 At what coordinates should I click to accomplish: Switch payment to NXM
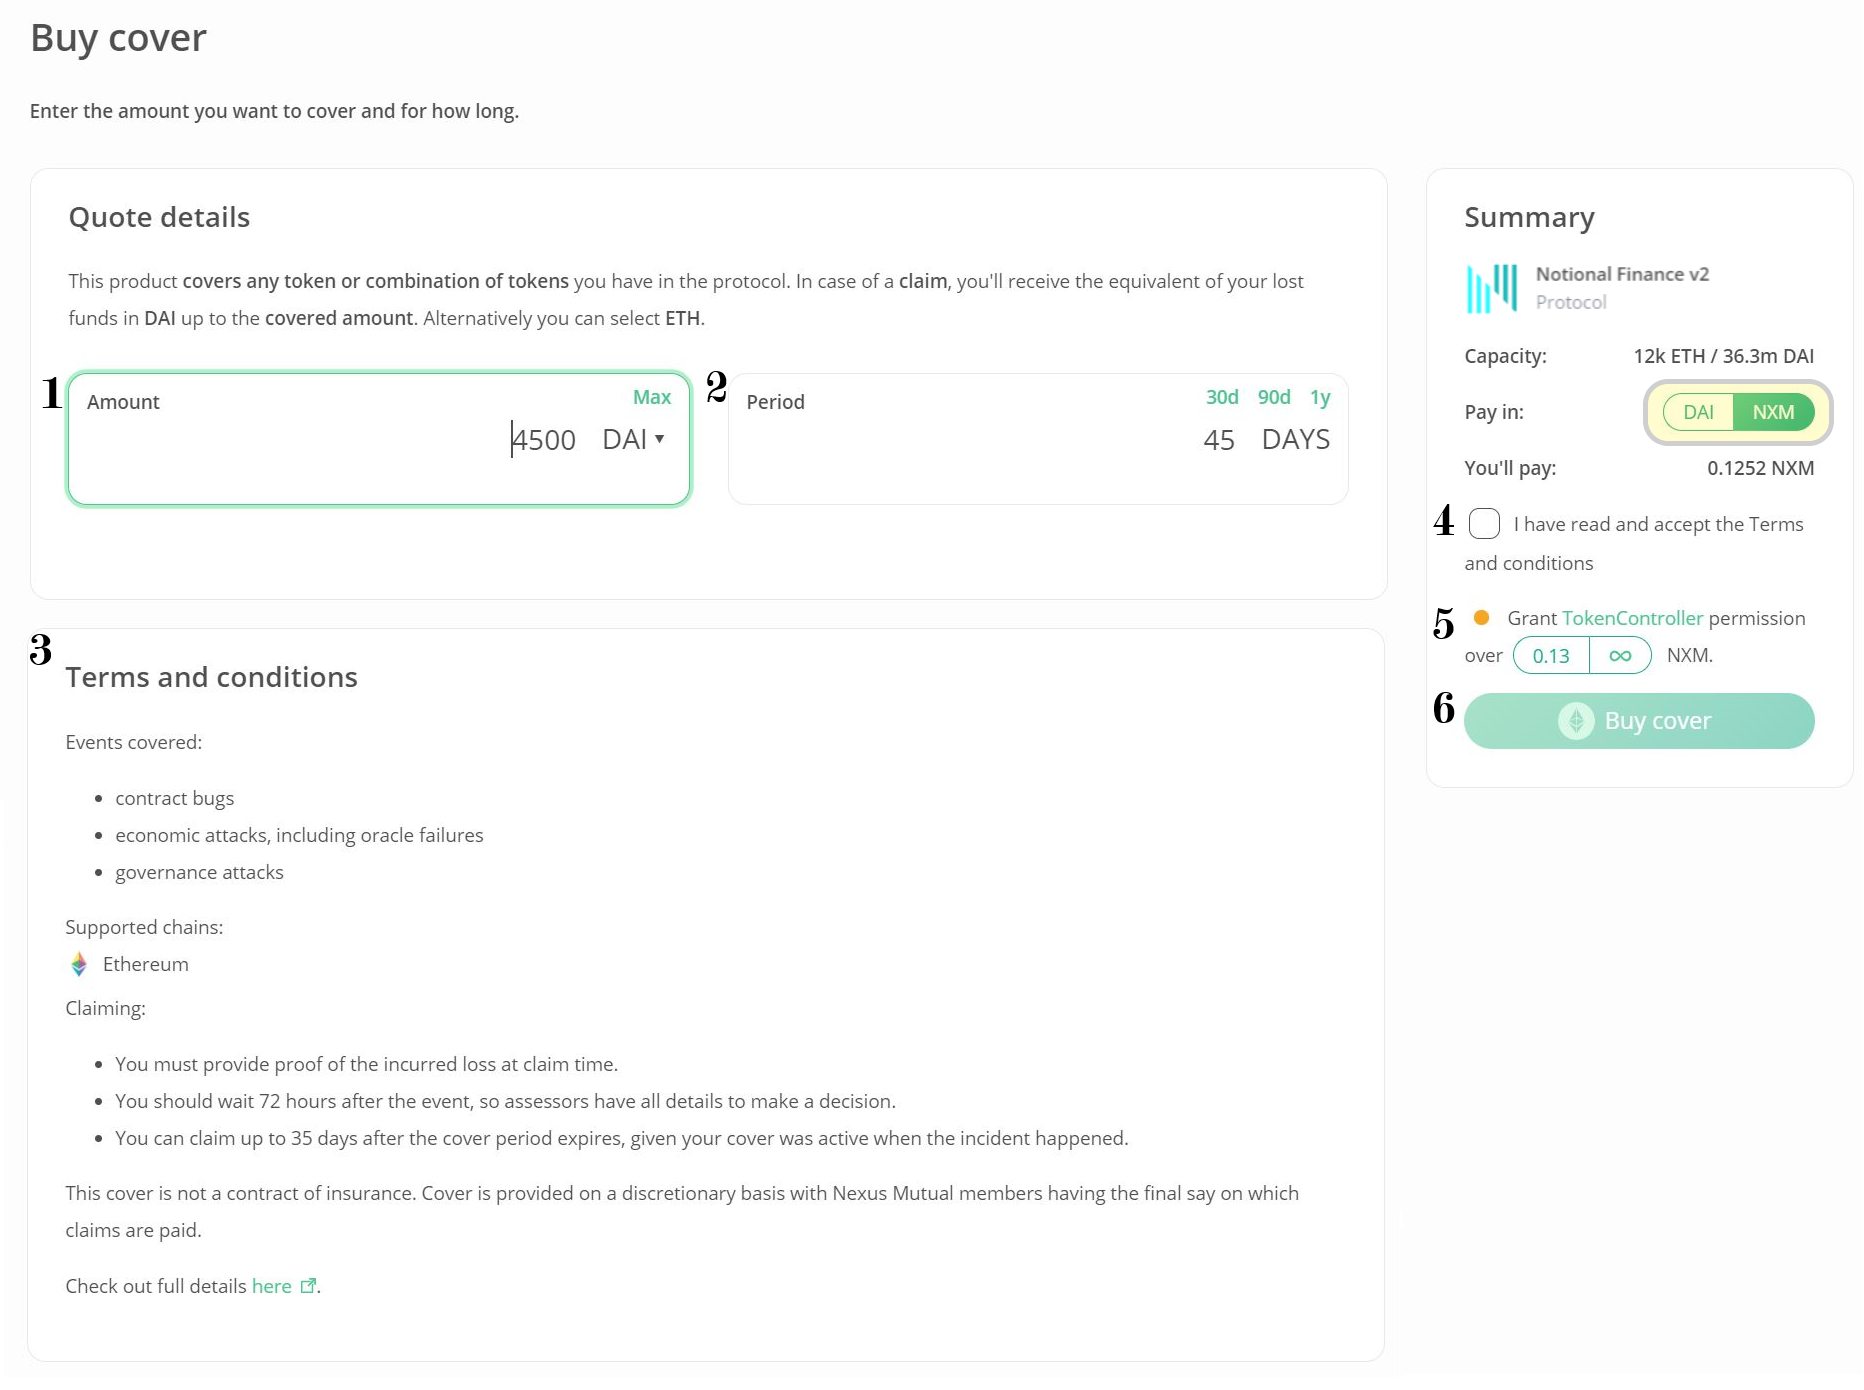click(1773, 412)
